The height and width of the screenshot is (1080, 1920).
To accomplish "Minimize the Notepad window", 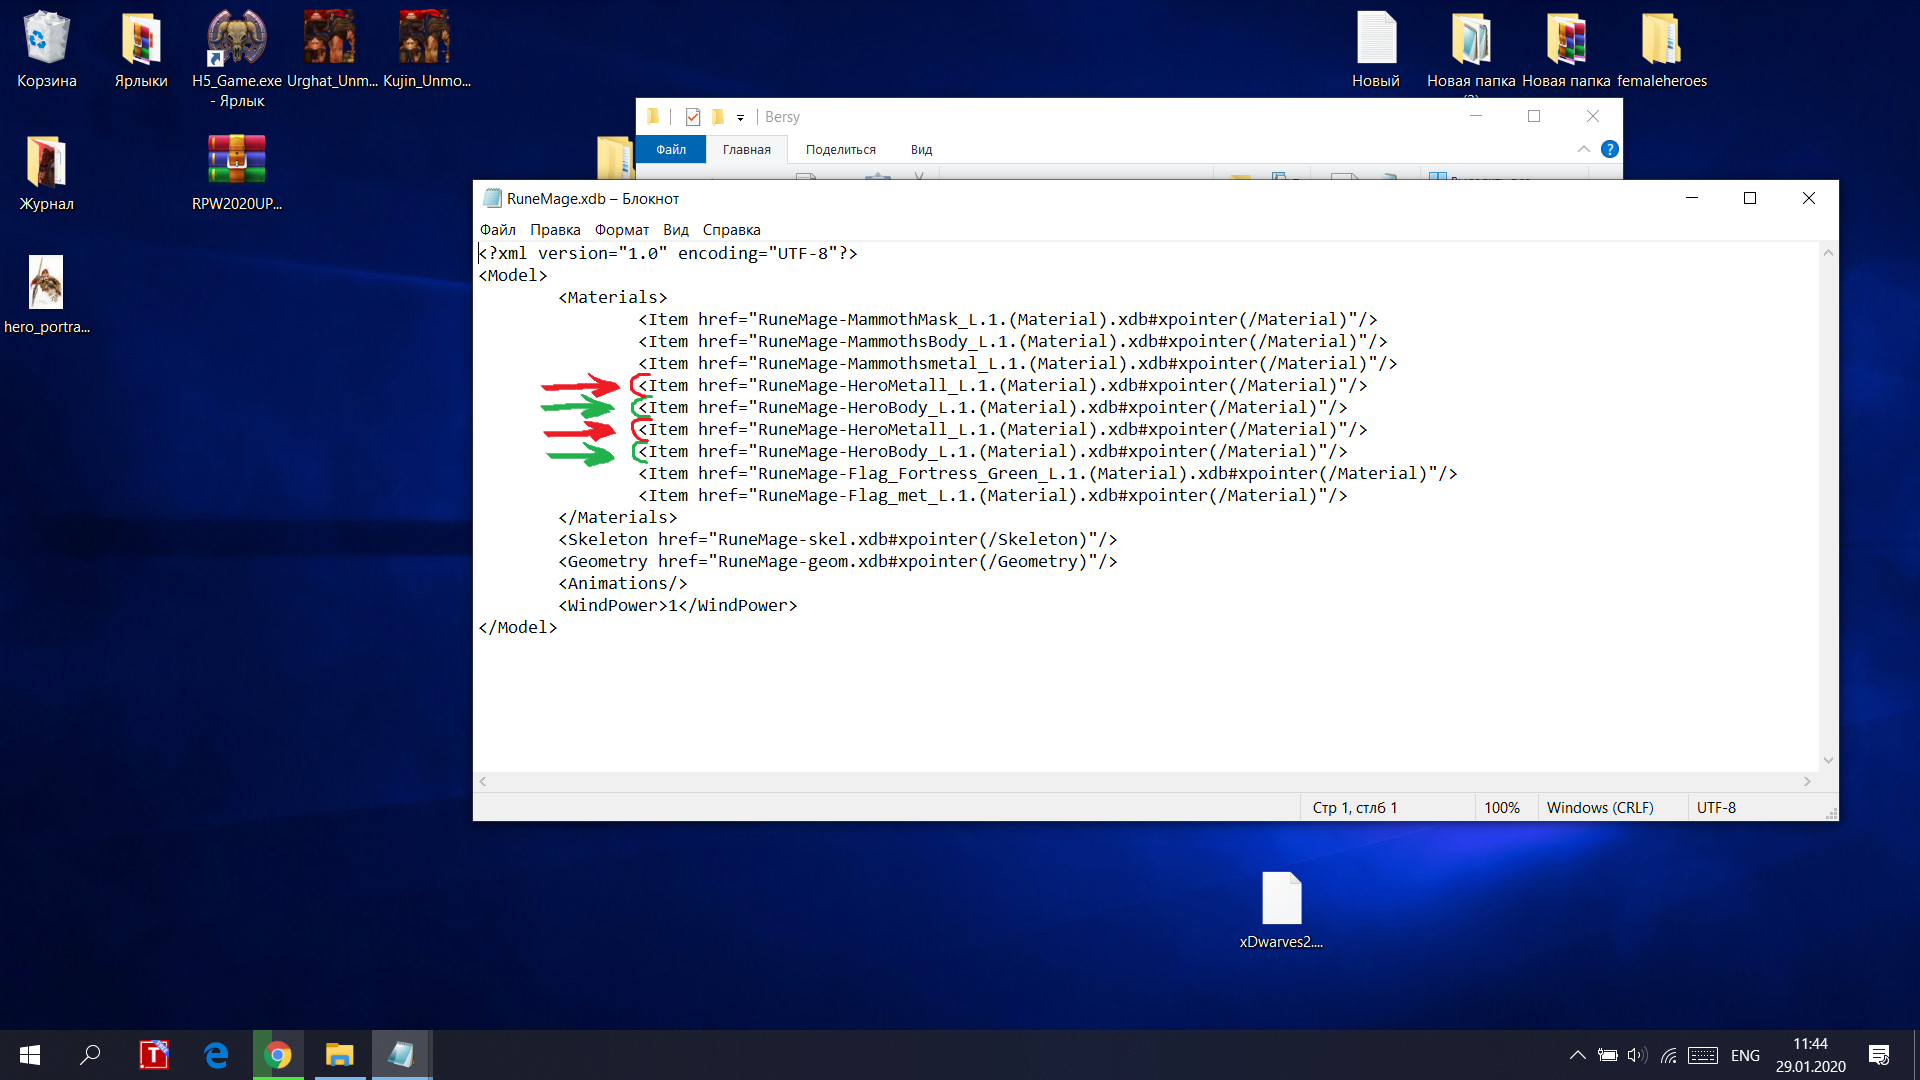I will tap(1692, 198).
